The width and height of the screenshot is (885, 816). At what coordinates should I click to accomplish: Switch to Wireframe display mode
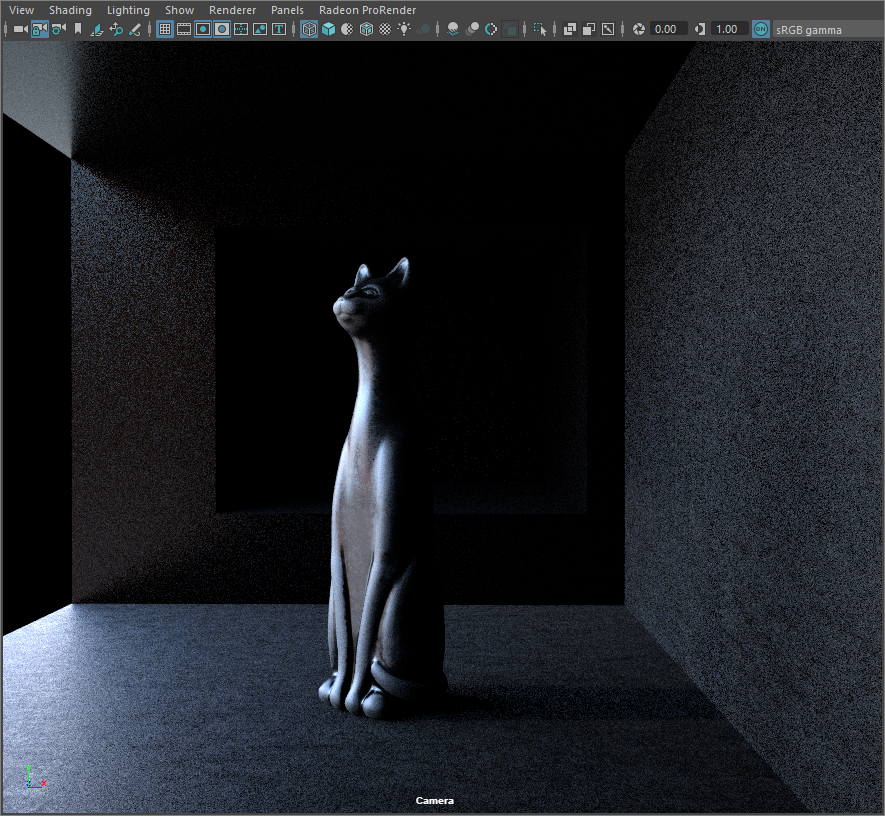point(309,29)
